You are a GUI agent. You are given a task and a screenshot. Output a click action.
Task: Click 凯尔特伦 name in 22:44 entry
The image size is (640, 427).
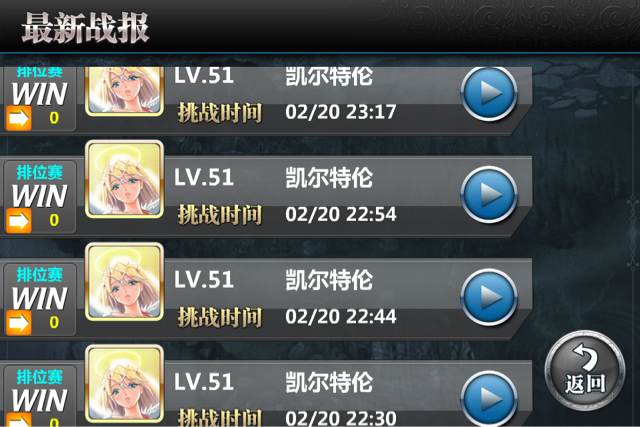coord(329,280)
